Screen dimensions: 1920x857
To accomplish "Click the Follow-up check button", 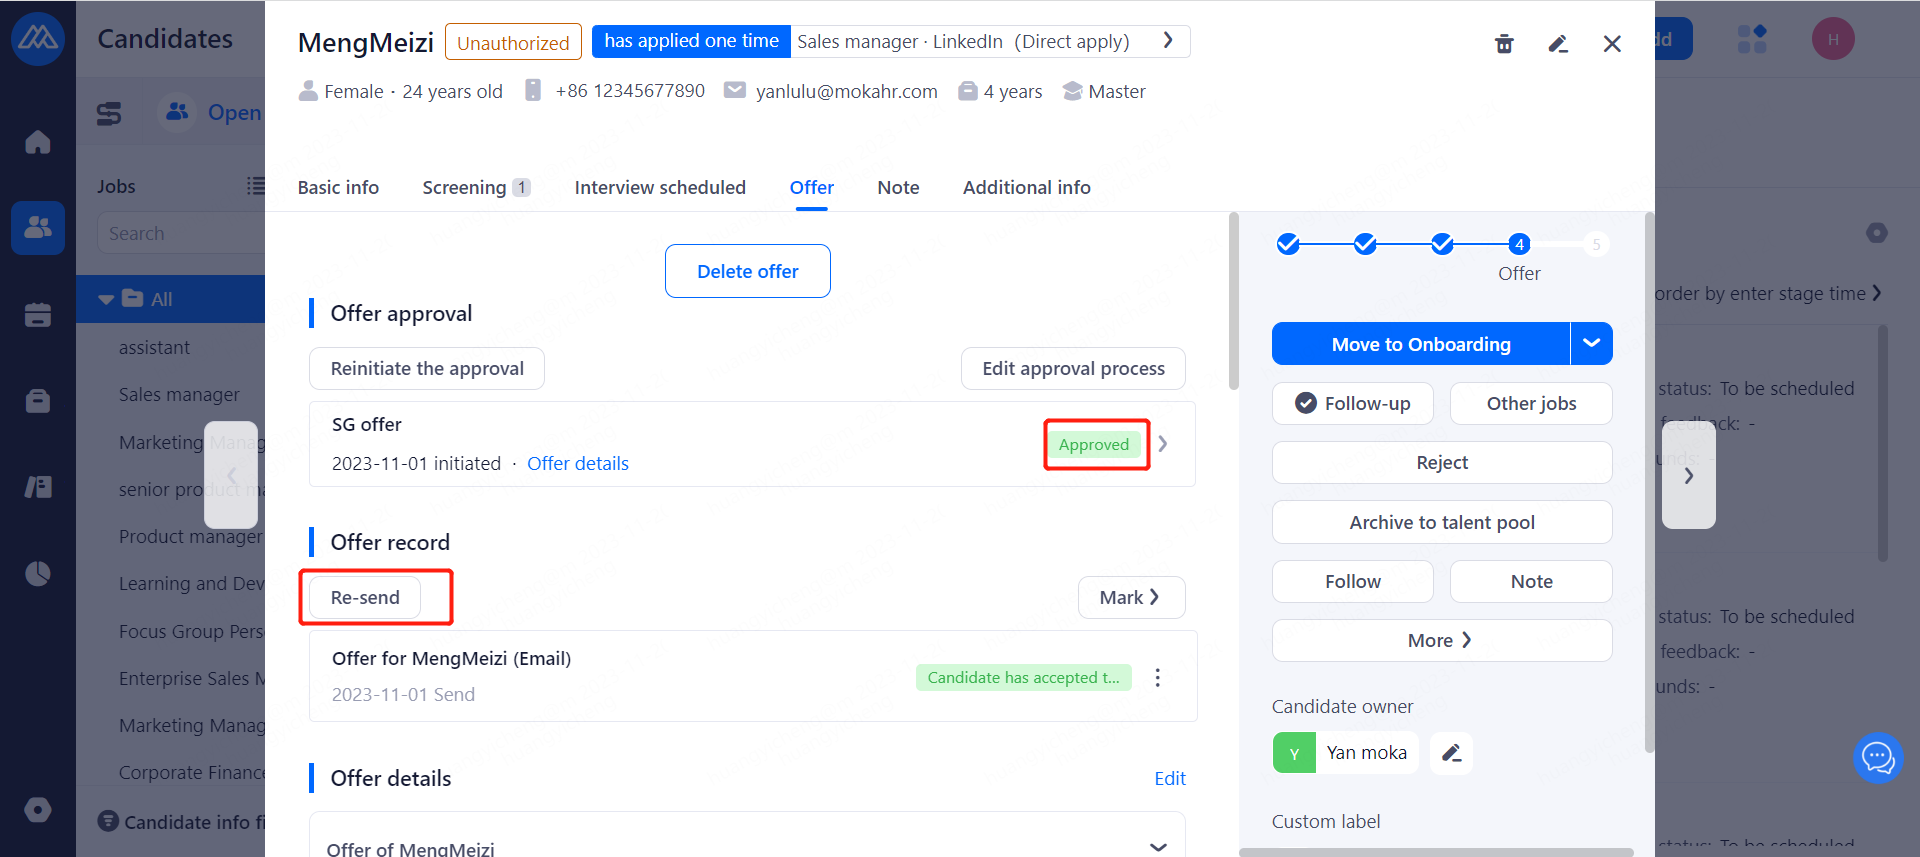I will tap(1352, 403).
